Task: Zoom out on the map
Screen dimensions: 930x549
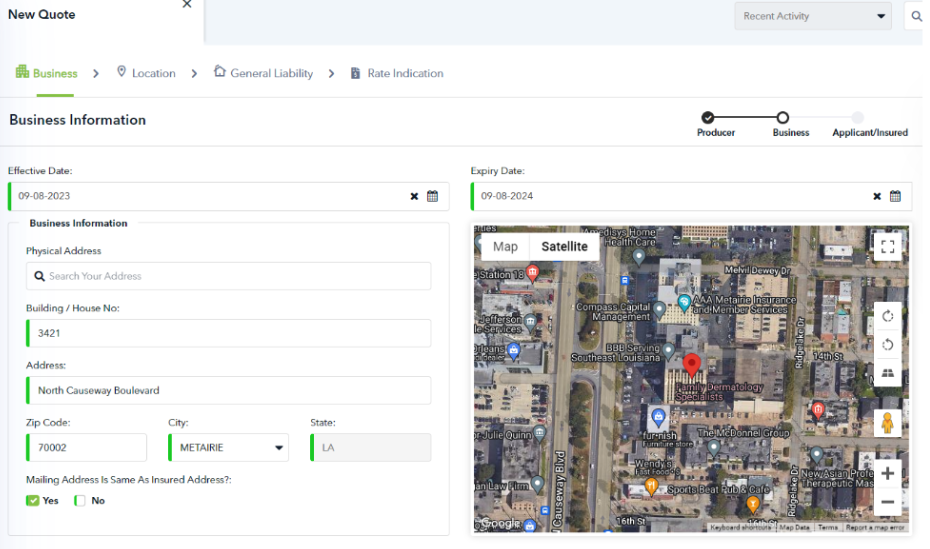Action: [x=887, y=502]
